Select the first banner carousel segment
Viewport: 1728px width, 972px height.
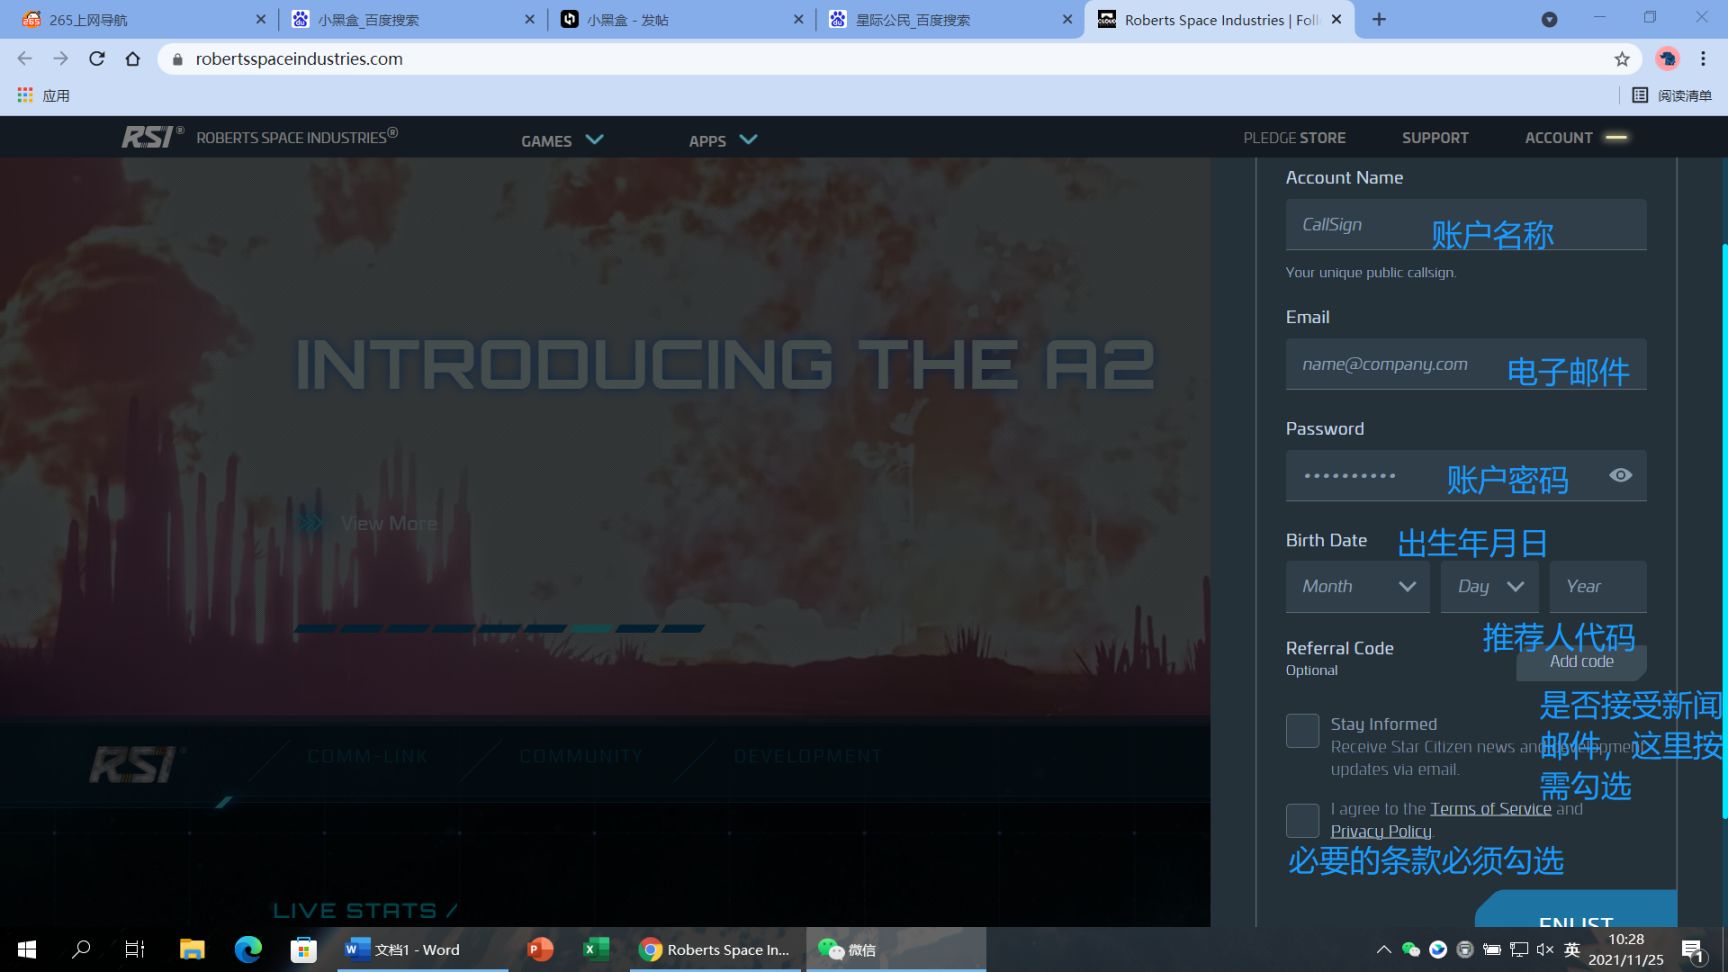(x=314, y=629)
